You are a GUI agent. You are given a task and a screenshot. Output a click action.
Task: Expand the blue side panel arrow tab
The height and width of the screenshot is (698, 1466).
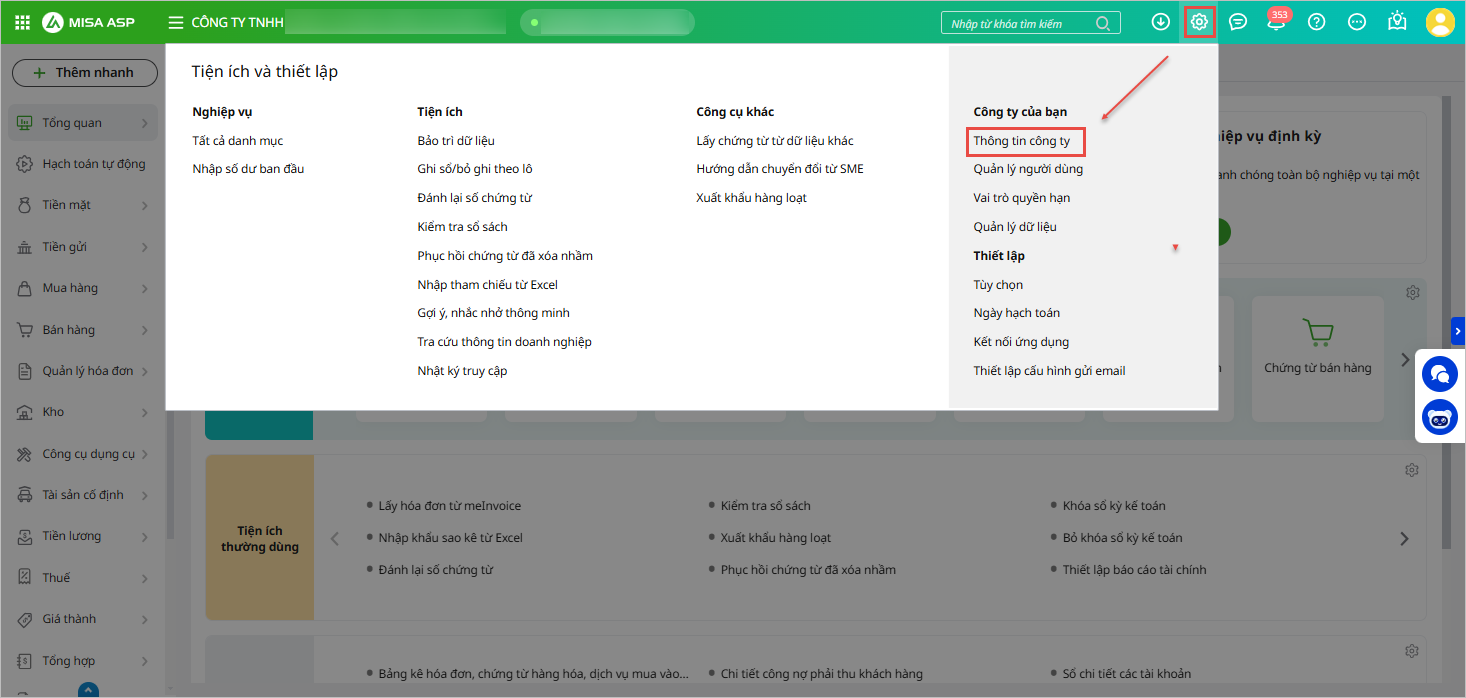click(1458, 331)
